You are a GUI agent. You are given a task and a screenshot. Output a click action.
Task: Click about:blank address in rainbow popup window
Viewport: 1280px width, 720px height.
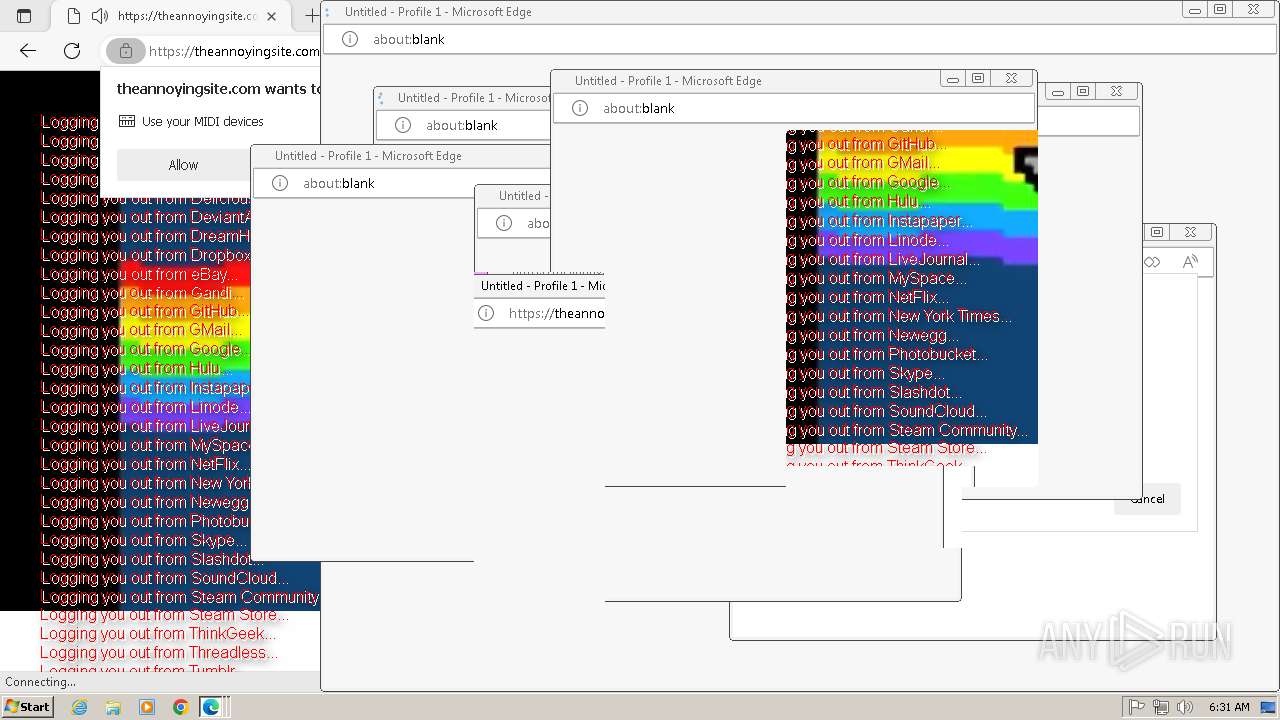639,108
